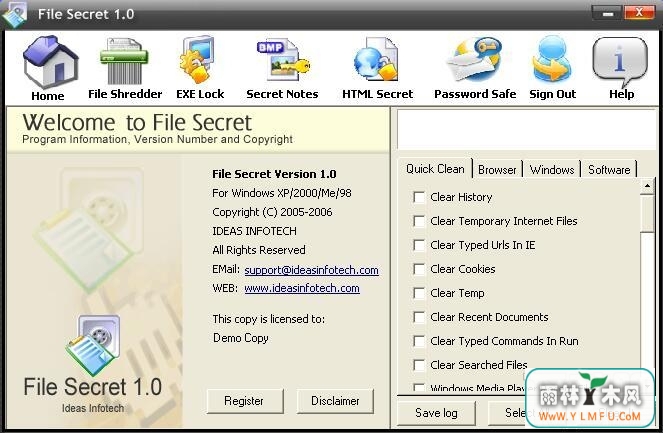The height and width of the screenshot is (433, 663).
Task: Click the File Secret title bar icon
Action: [x=14, y=14]
